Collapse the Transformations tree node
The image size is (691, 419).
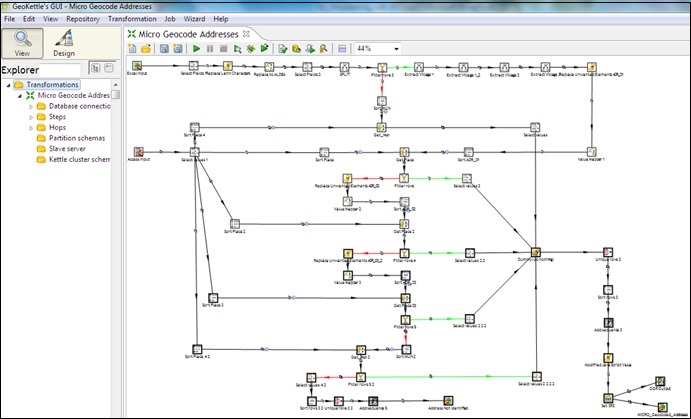[x=7, y=84]
